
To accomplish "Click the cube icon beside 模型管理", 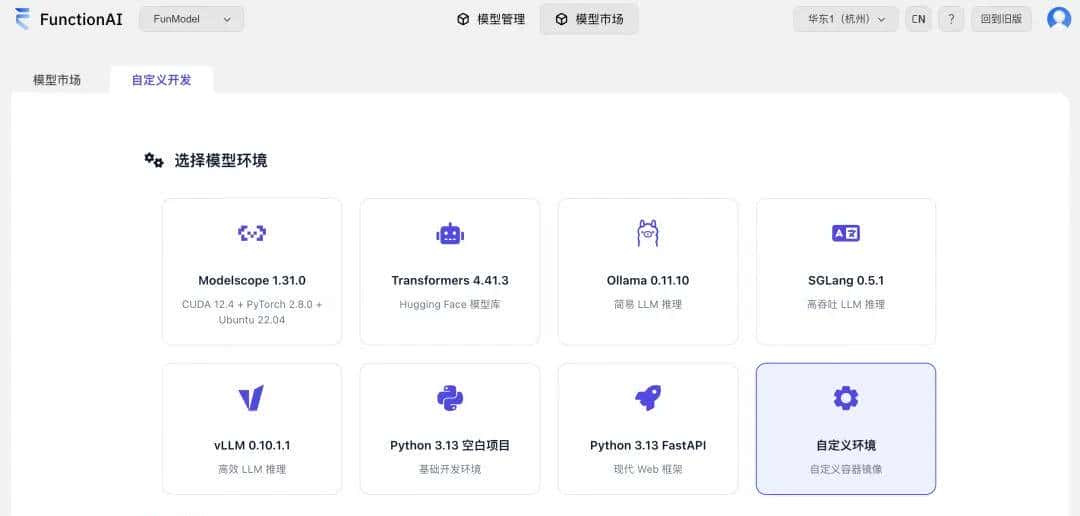I will coord(463,19).
